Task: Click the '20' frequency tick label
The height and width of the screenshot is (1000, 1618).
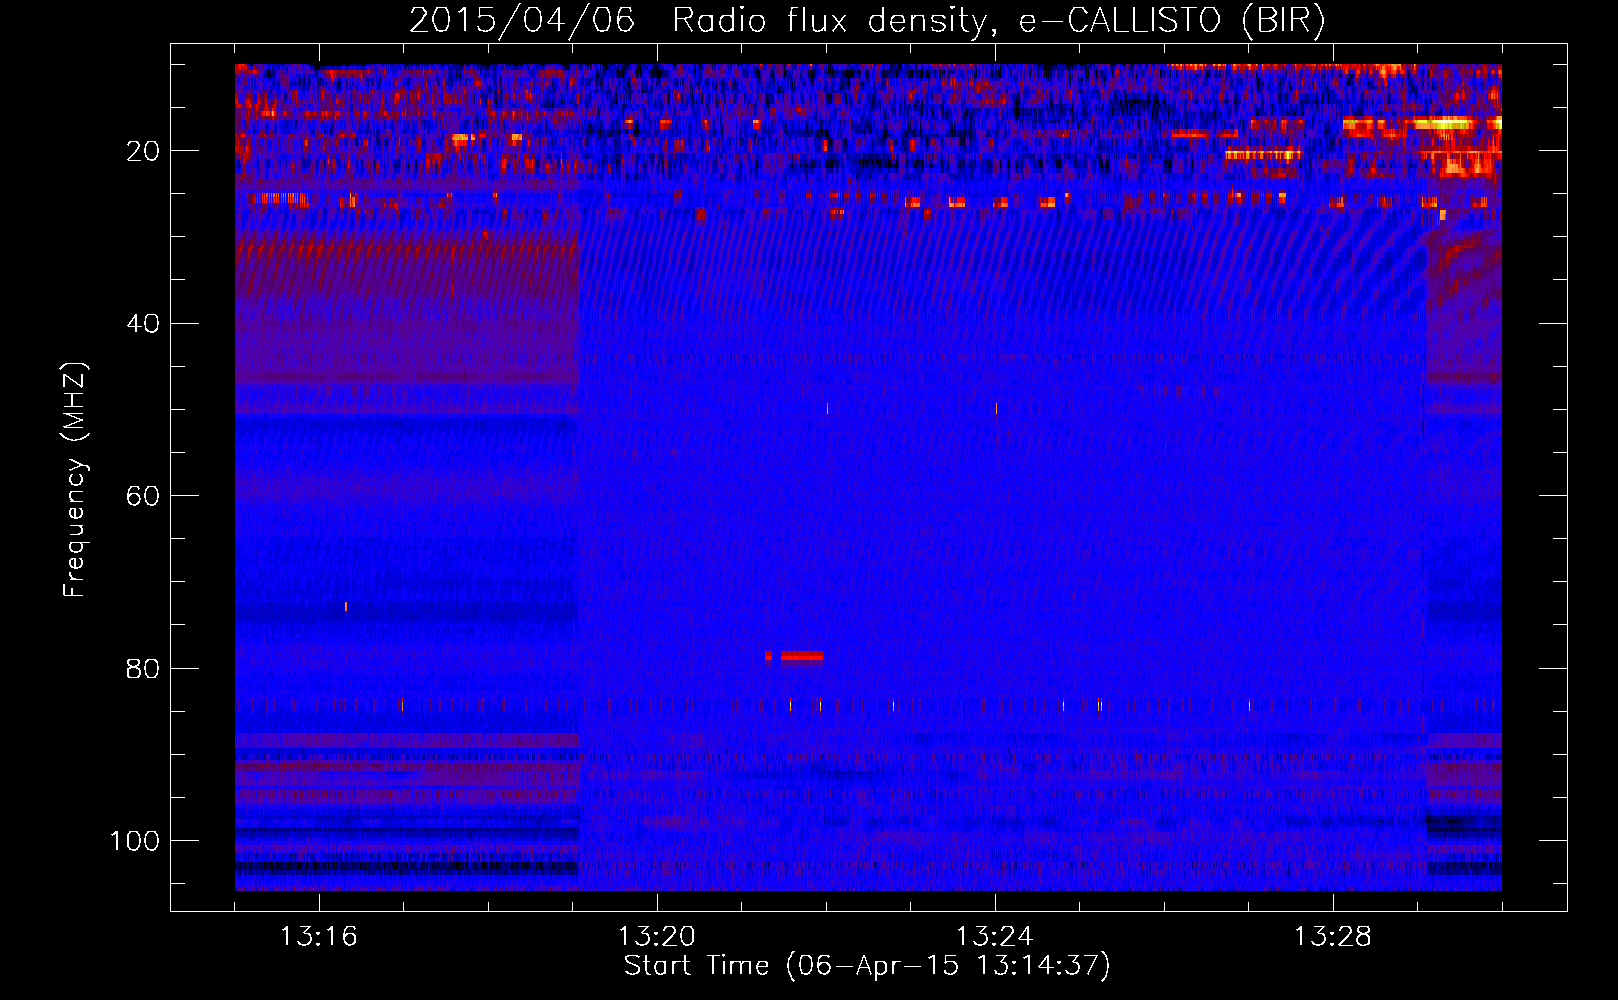Action: (144, 151)
